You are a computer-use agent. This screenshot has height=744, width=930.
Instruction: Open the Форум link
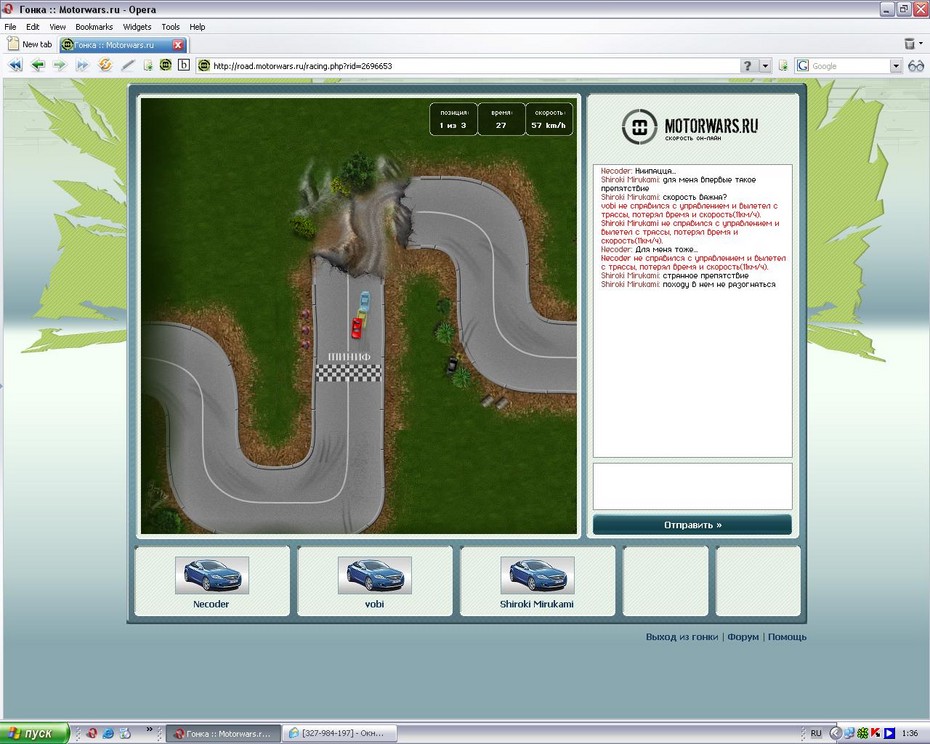(743, 637)
